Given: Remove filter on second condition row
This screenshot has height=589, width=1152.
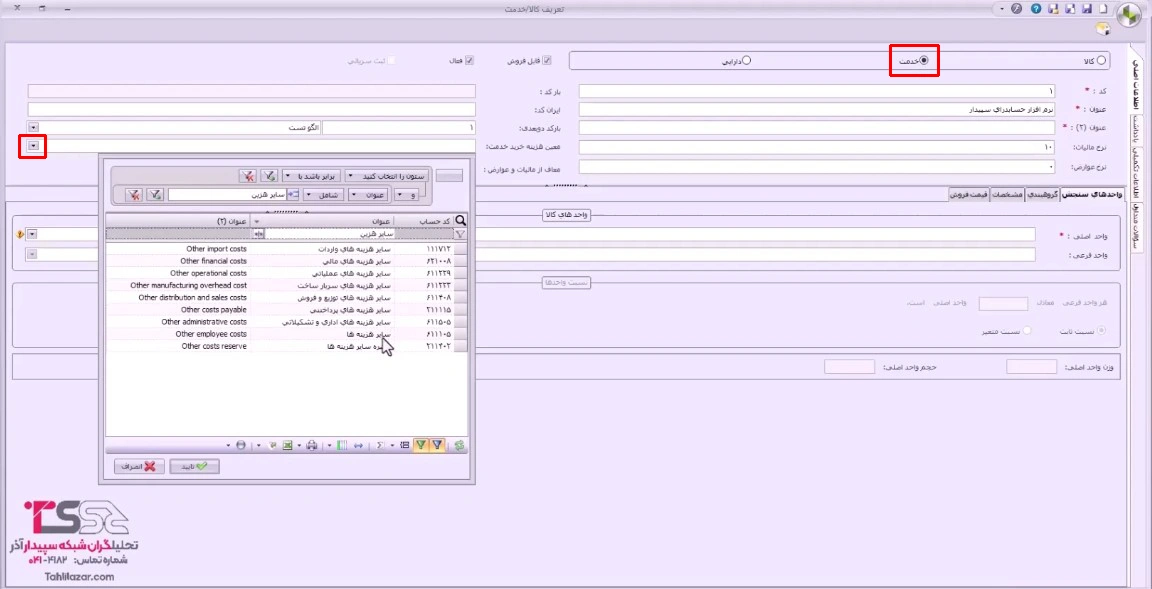Looking at the screenshot, I should tap(134, 195).
